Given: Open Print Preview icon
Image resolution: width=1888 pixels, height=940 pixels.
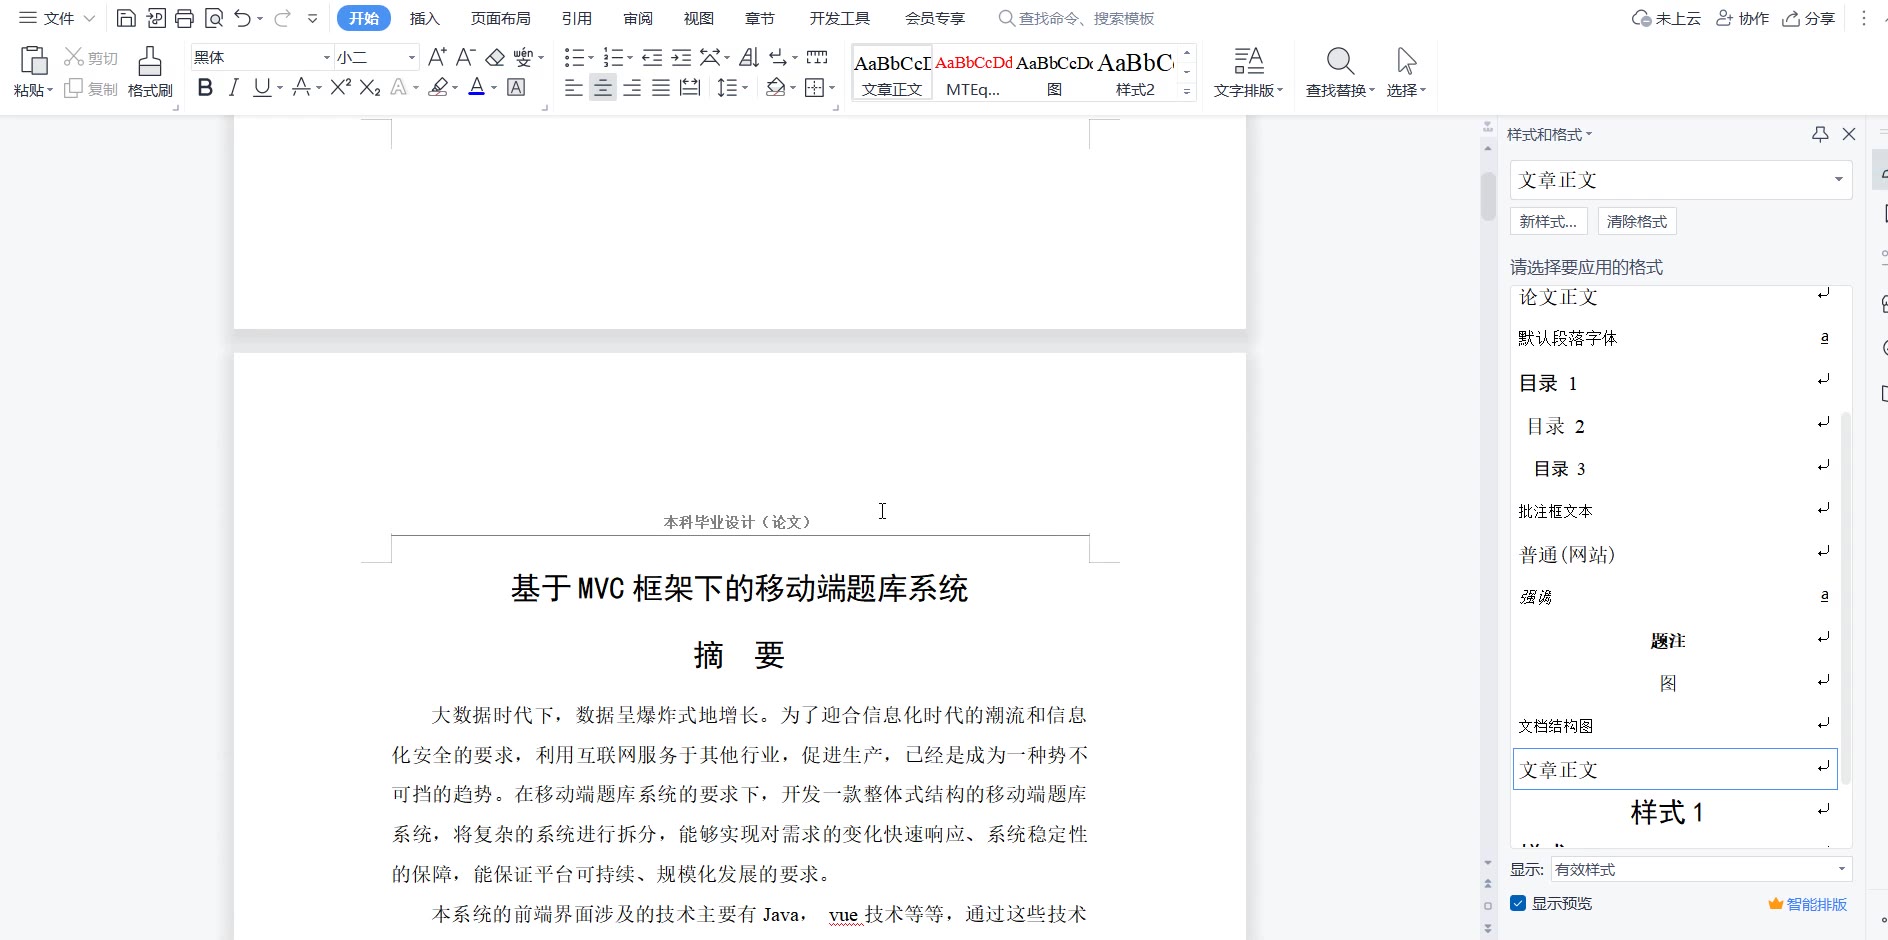Looking at the screenshot, I should (x=213, y=18).
